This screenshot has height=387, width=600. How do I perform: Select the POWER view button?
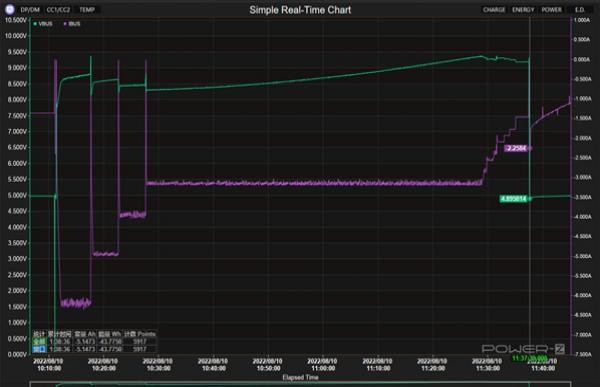coord(551,10)
